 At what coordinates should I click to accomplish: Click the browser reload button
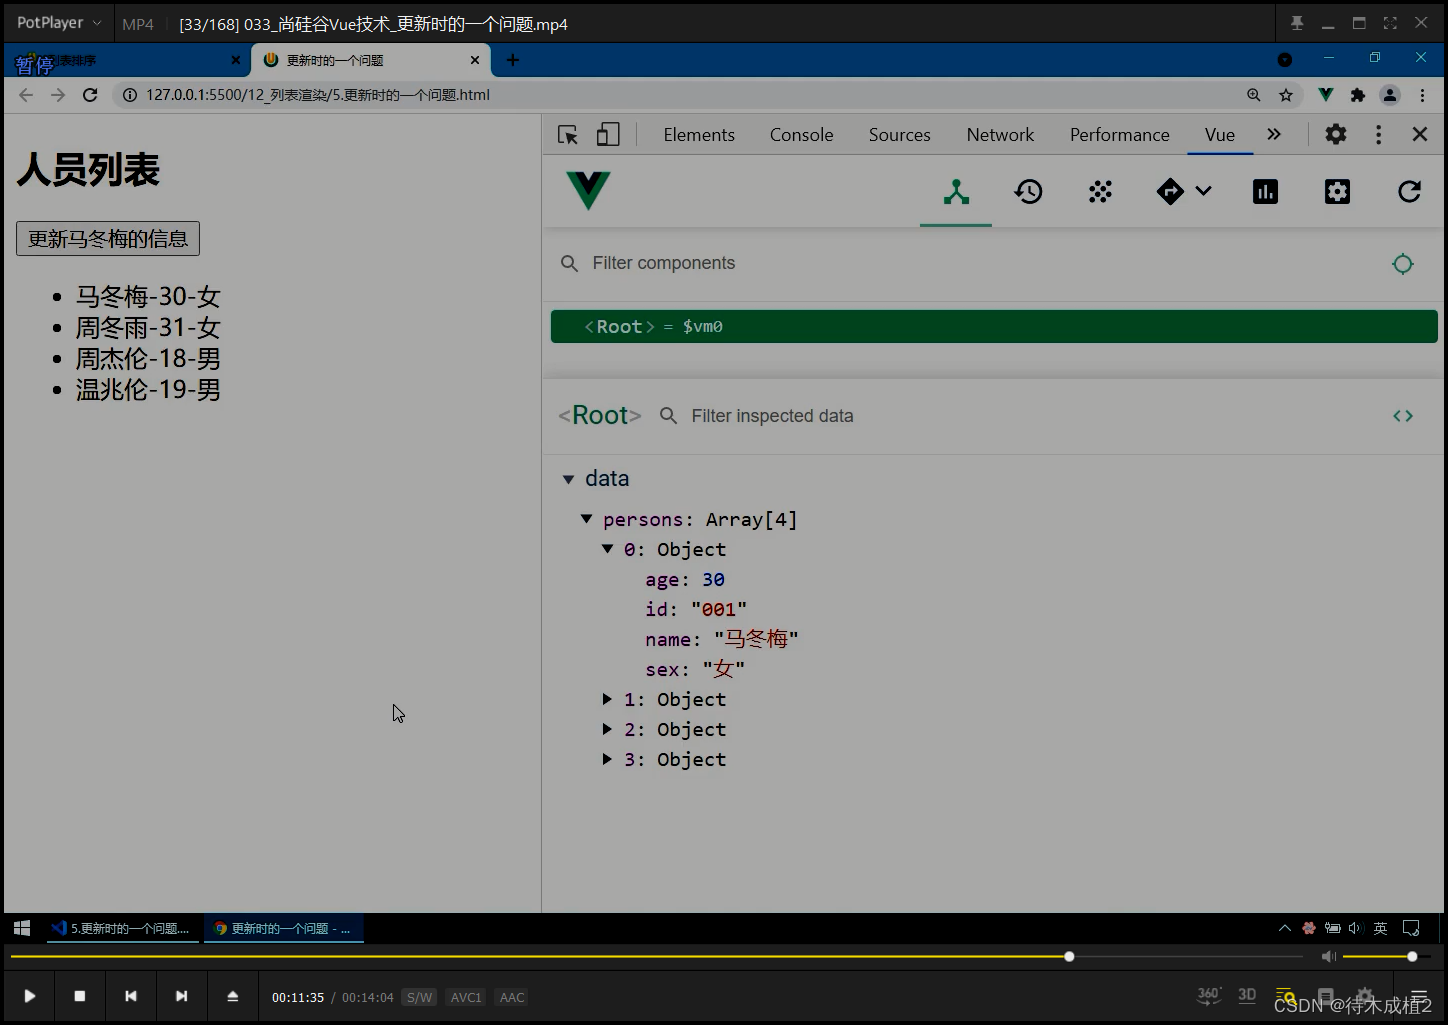(x=90, y=95)
